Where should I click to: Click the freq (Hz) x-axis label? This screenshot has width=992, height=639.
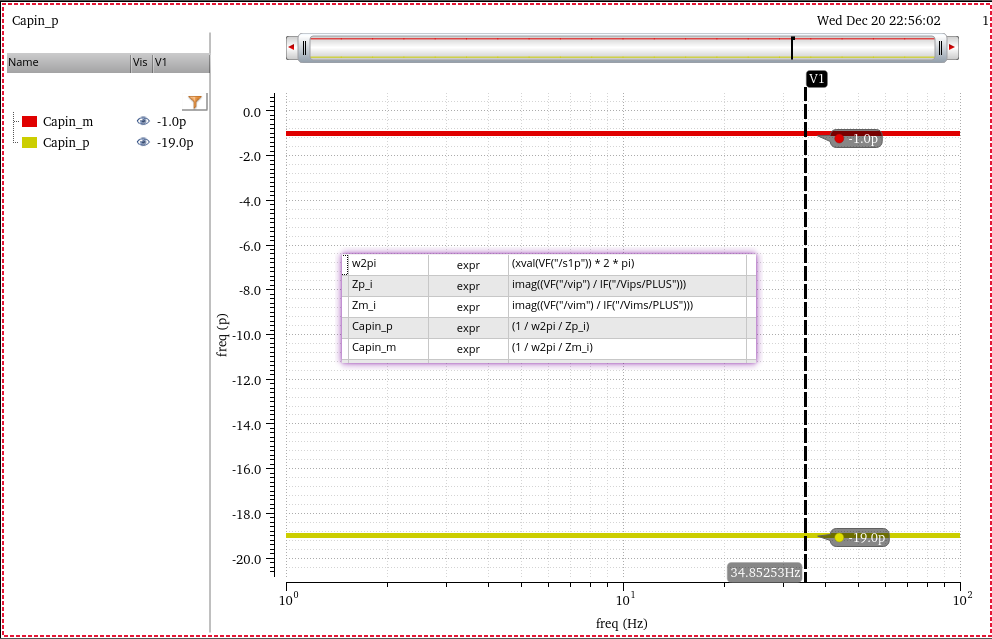(x=621, y=624)
